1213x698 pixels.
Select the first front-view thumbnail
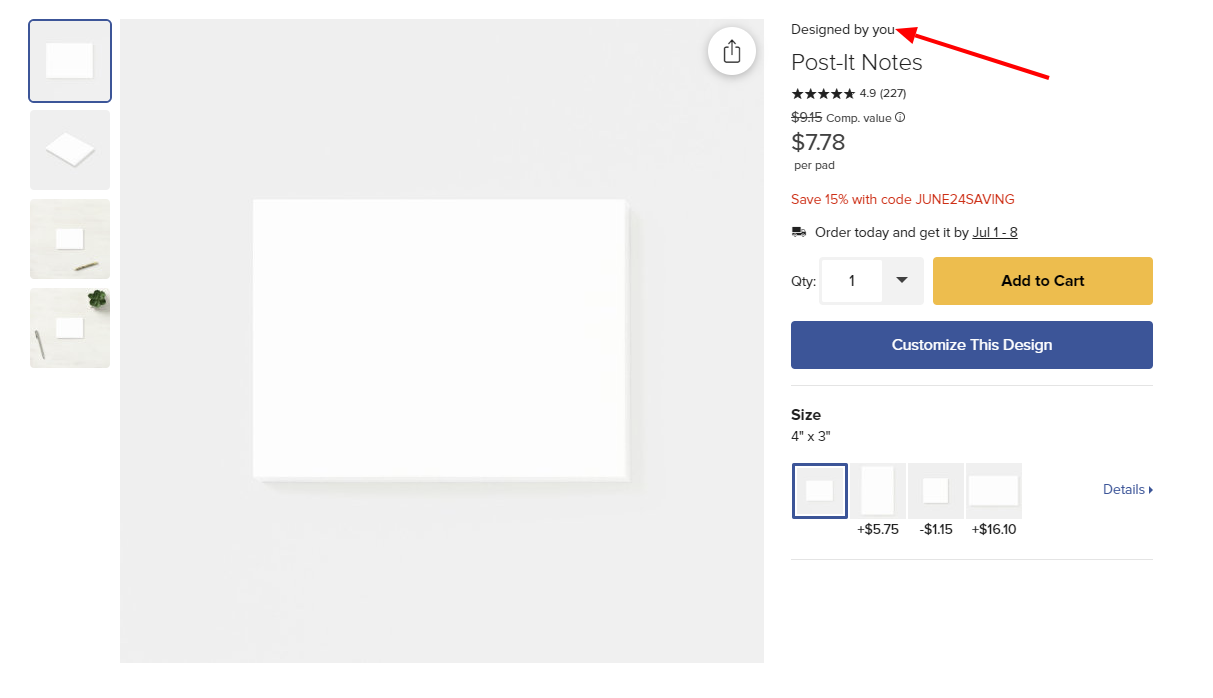coord(70,61)
